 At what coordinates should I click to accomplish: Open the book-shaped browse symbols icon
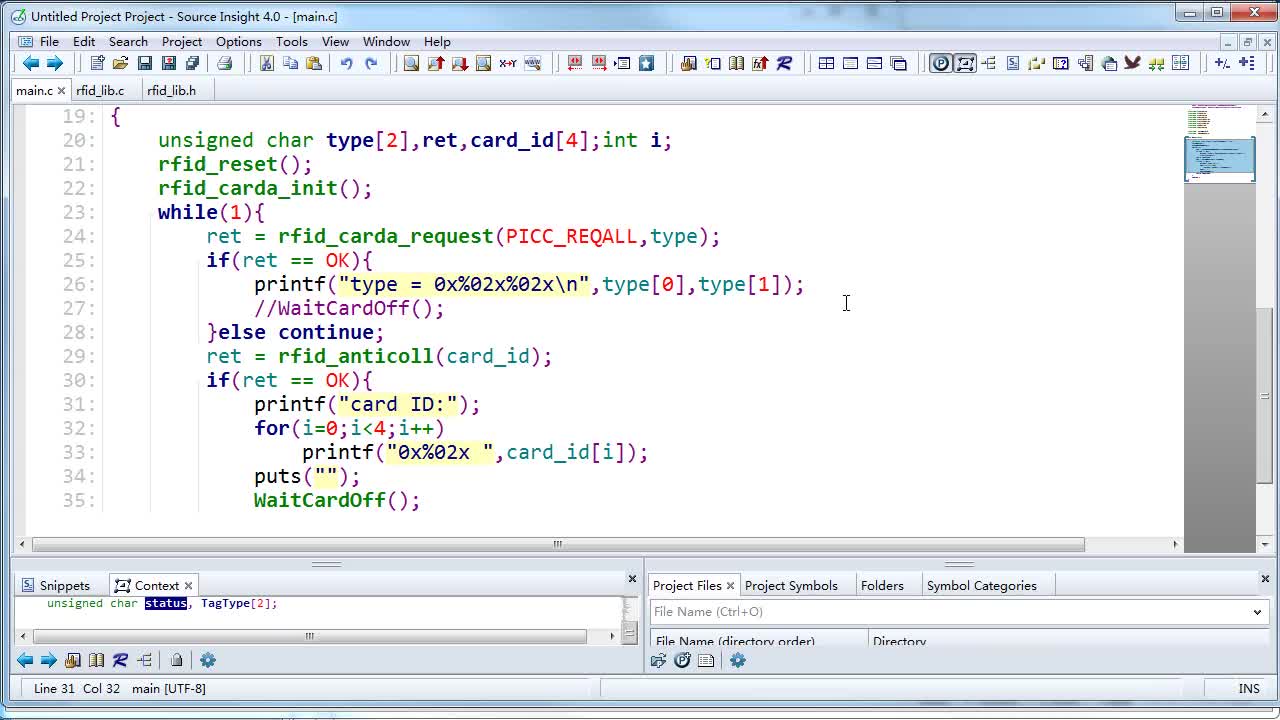737,63
